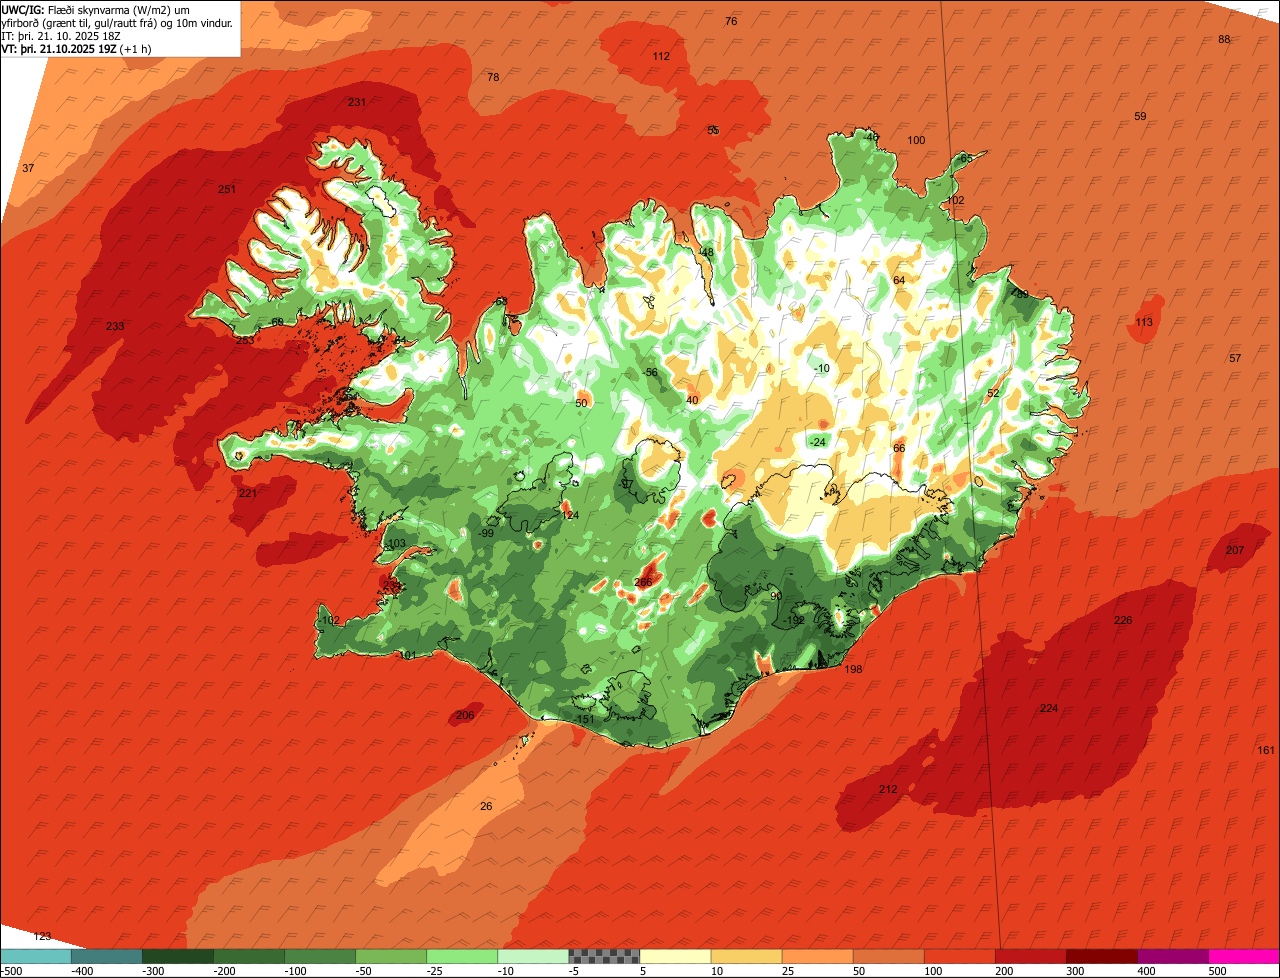Pick the light orange 25 to 50 legend swatch
Image resolution: width=1280 pixels, height=978 pixels.
click(x=818, y=956)
